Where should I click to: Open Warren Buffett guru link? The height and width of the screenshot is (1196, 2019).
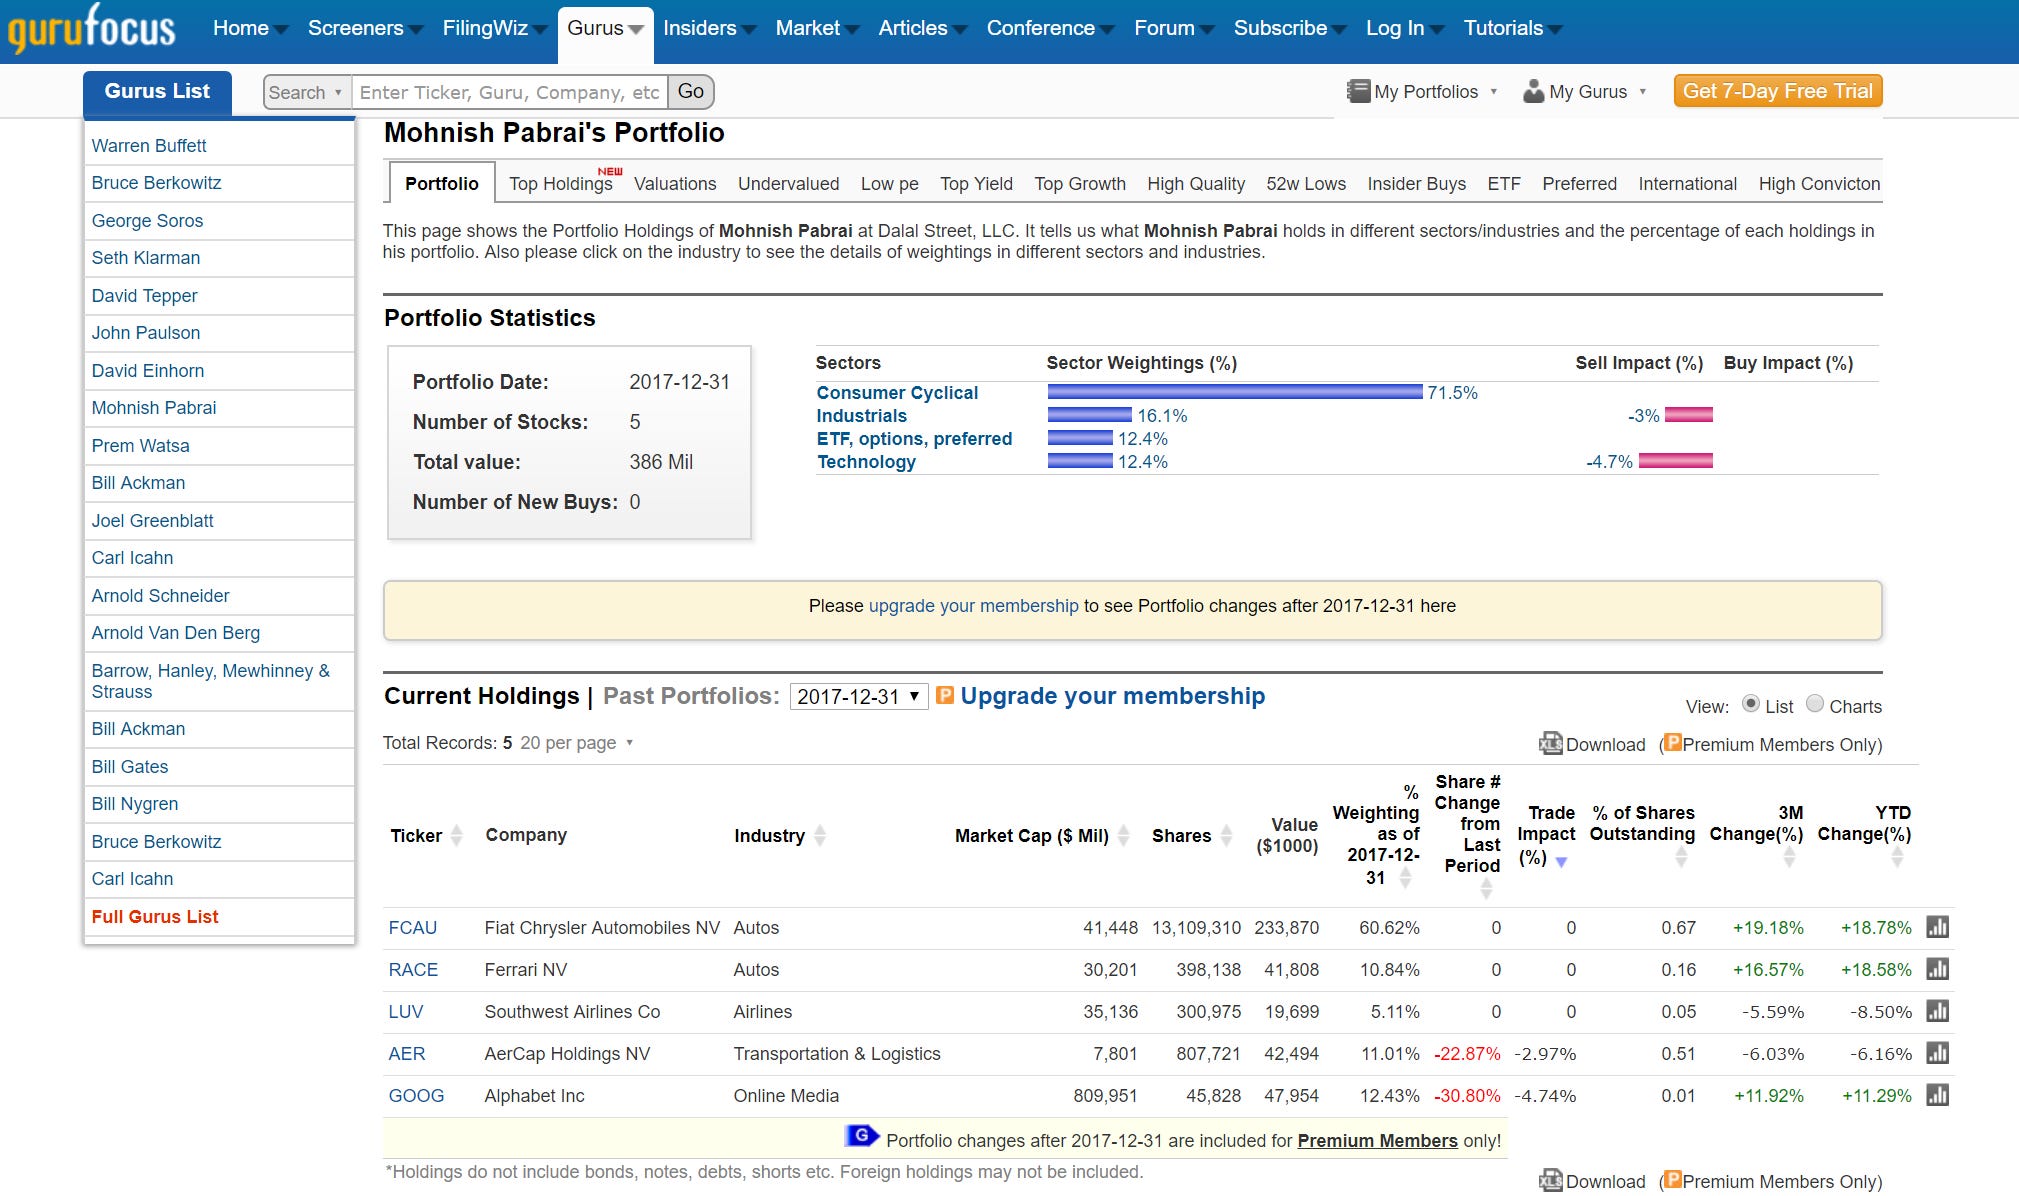coord(149,146)
